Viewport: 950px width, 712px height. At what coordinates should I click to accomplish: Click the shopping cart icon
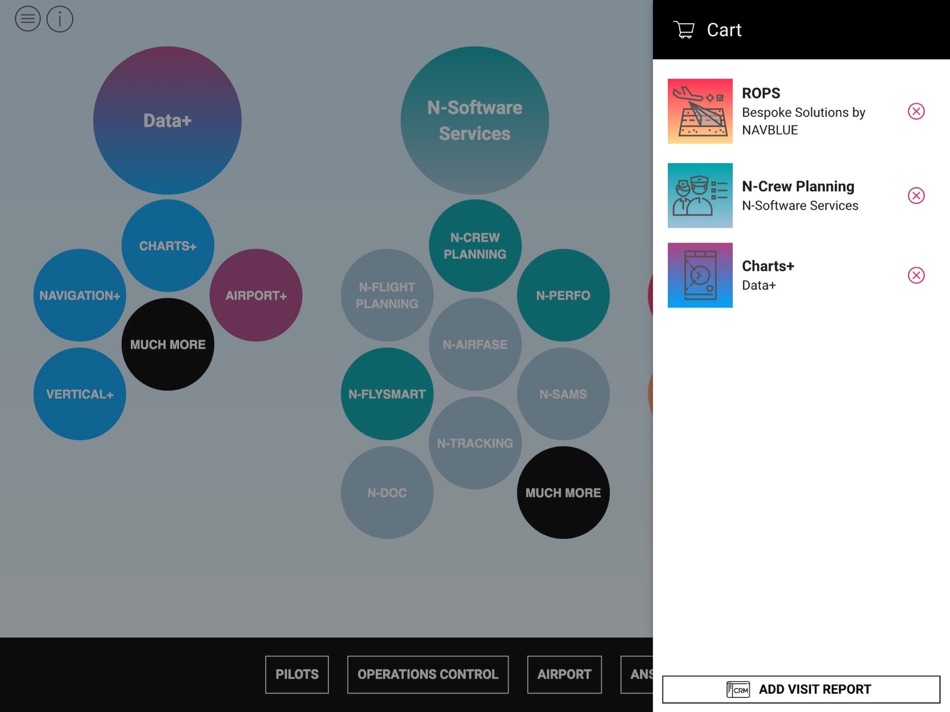point(684,30)
